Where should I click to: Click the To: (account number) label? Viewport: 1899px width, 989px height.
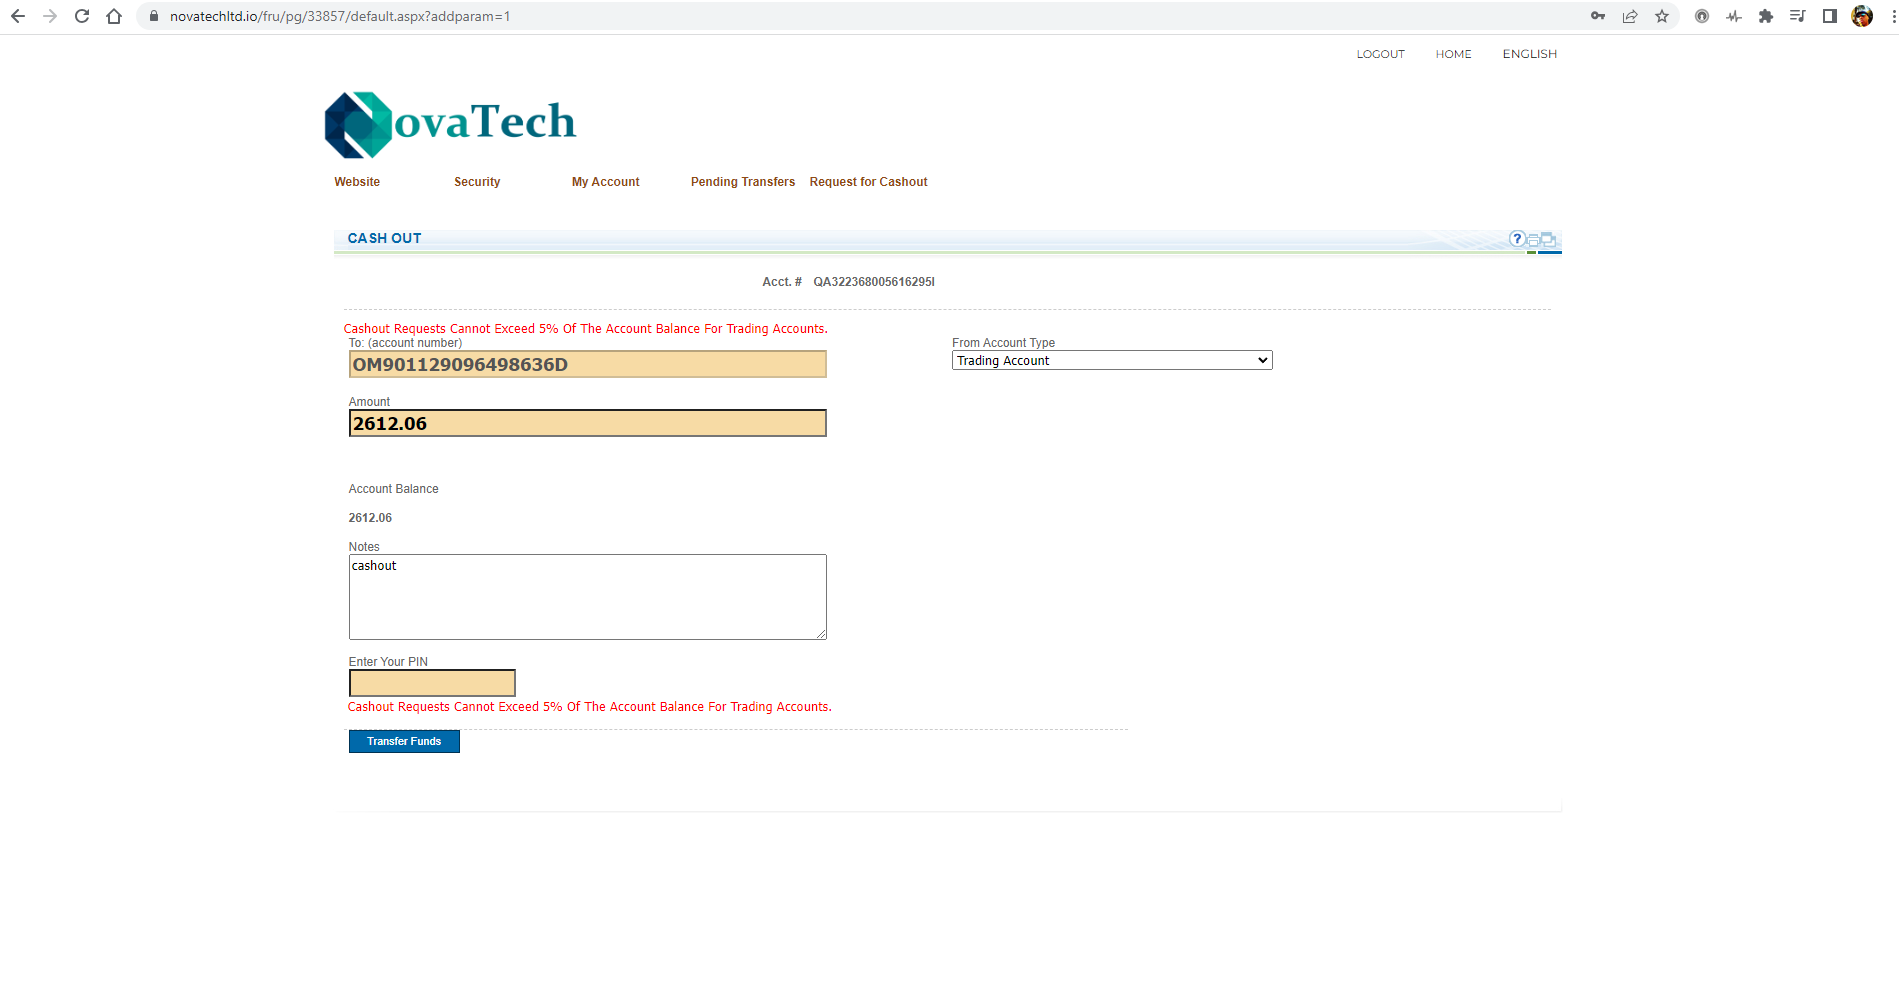coord(406,343)
